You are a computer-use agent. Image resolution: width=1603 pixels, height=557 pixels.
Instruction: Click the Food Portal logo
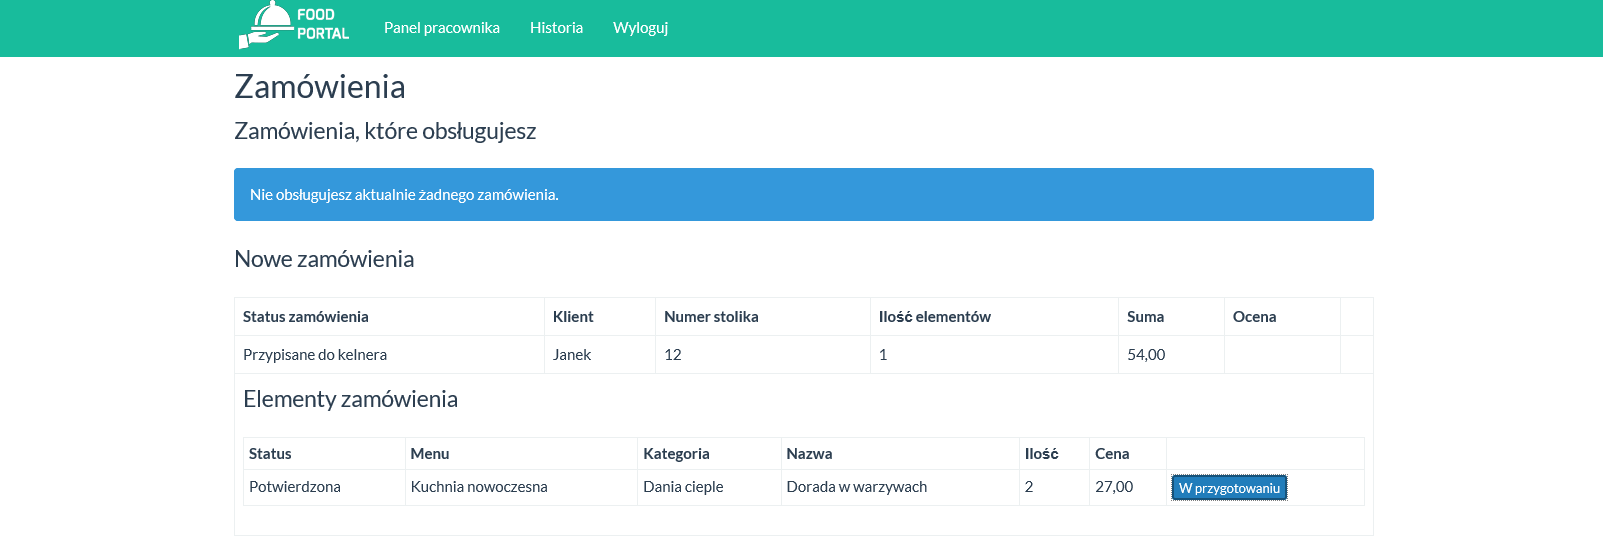point(294,25)
